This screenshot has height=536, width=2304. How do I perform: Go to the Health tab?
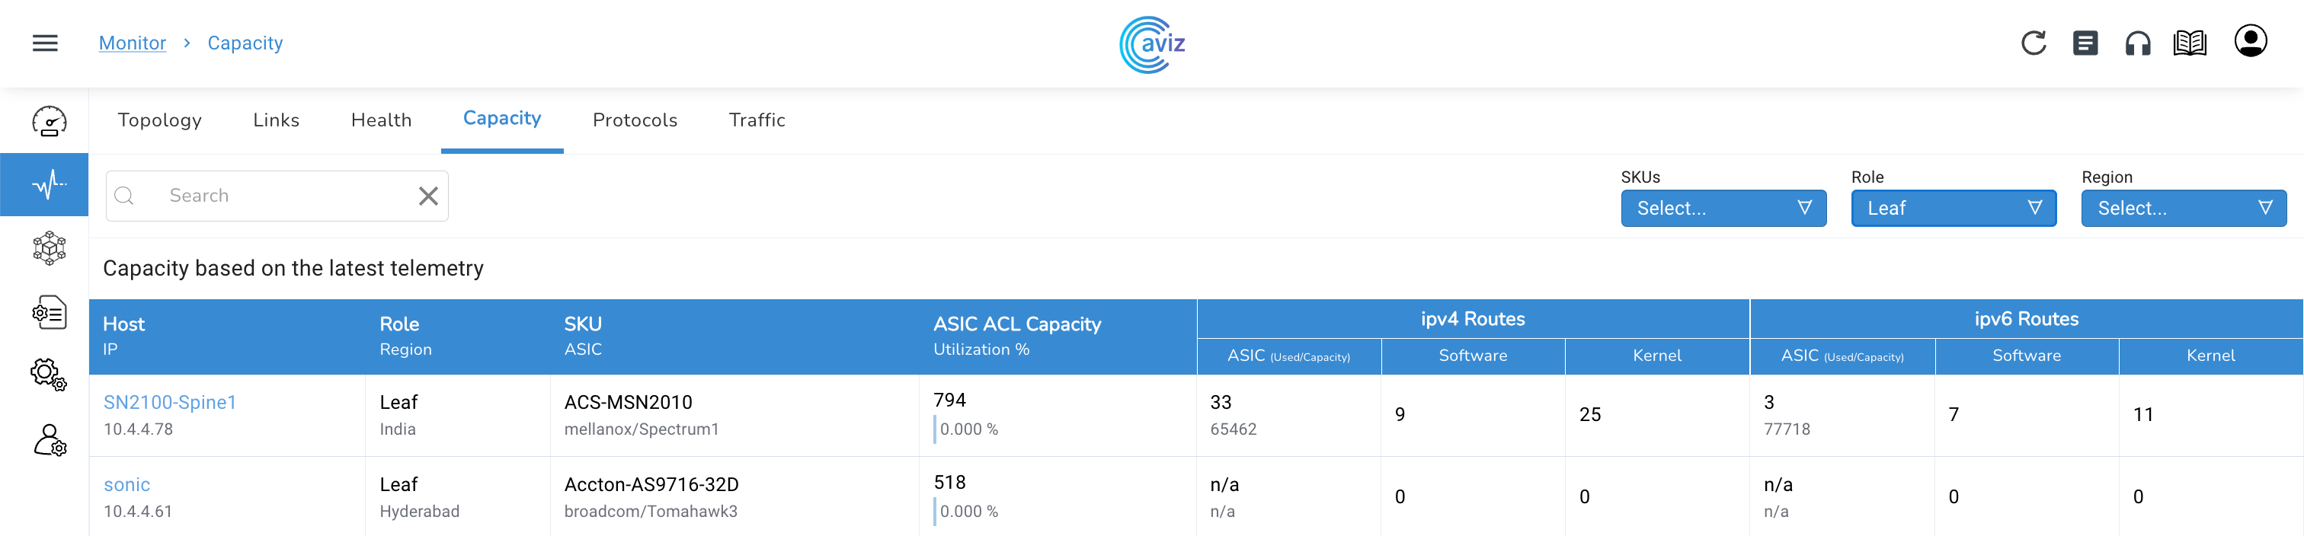tap(381, 120)
